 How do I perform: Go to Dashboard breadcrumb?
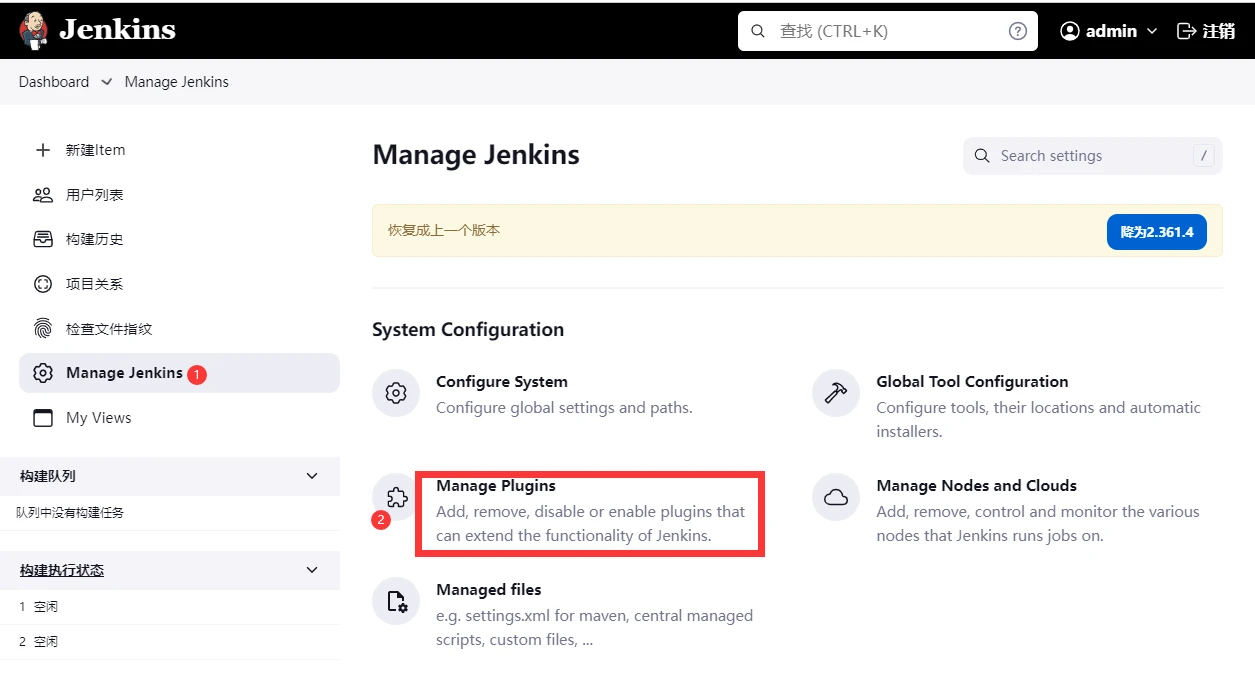54,82
